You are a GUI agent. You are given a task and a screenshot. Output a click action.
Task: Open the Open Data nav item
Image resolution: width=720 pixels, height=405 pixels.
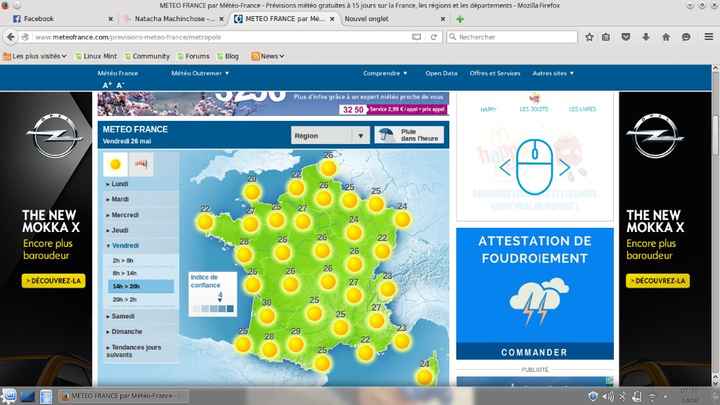click(x=441, y=73)
